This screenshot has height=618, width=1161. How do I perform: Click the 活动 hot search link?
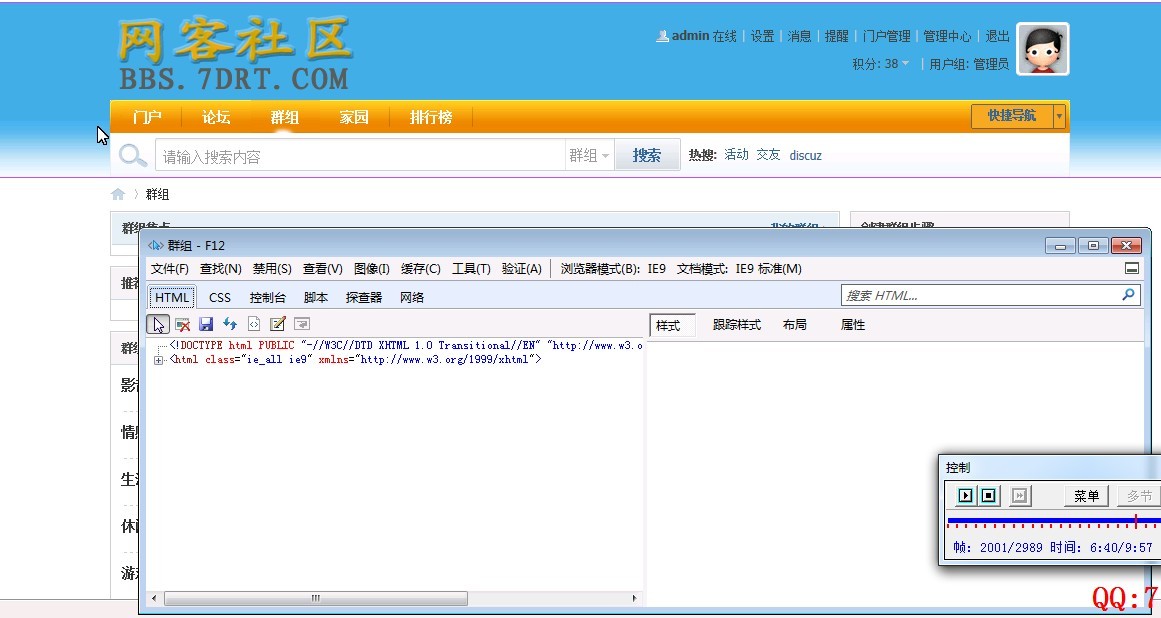click(736, 155)
